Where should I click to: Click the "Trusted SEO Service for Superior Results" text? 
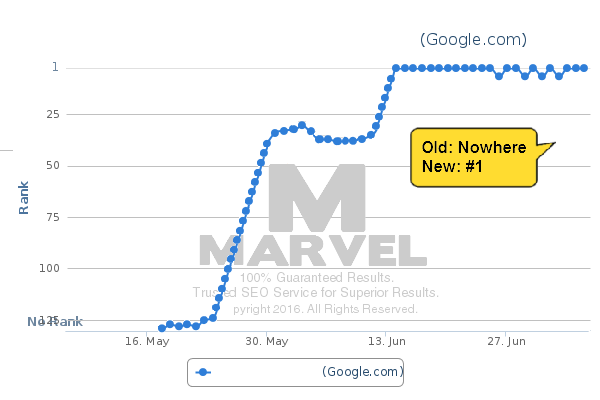[316, 293]
